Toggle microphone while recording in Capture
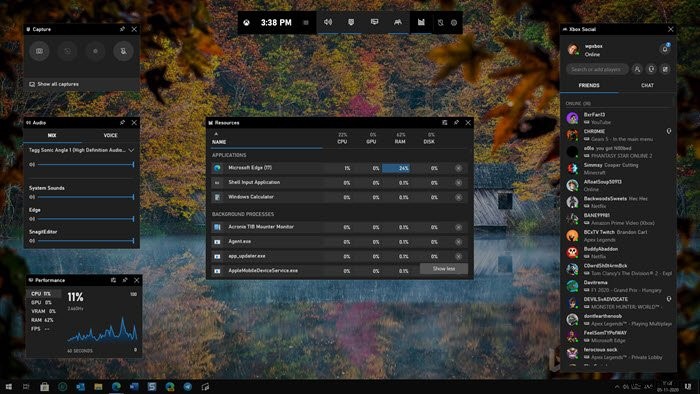Screen dimensions: 700x394 [123, 51]
